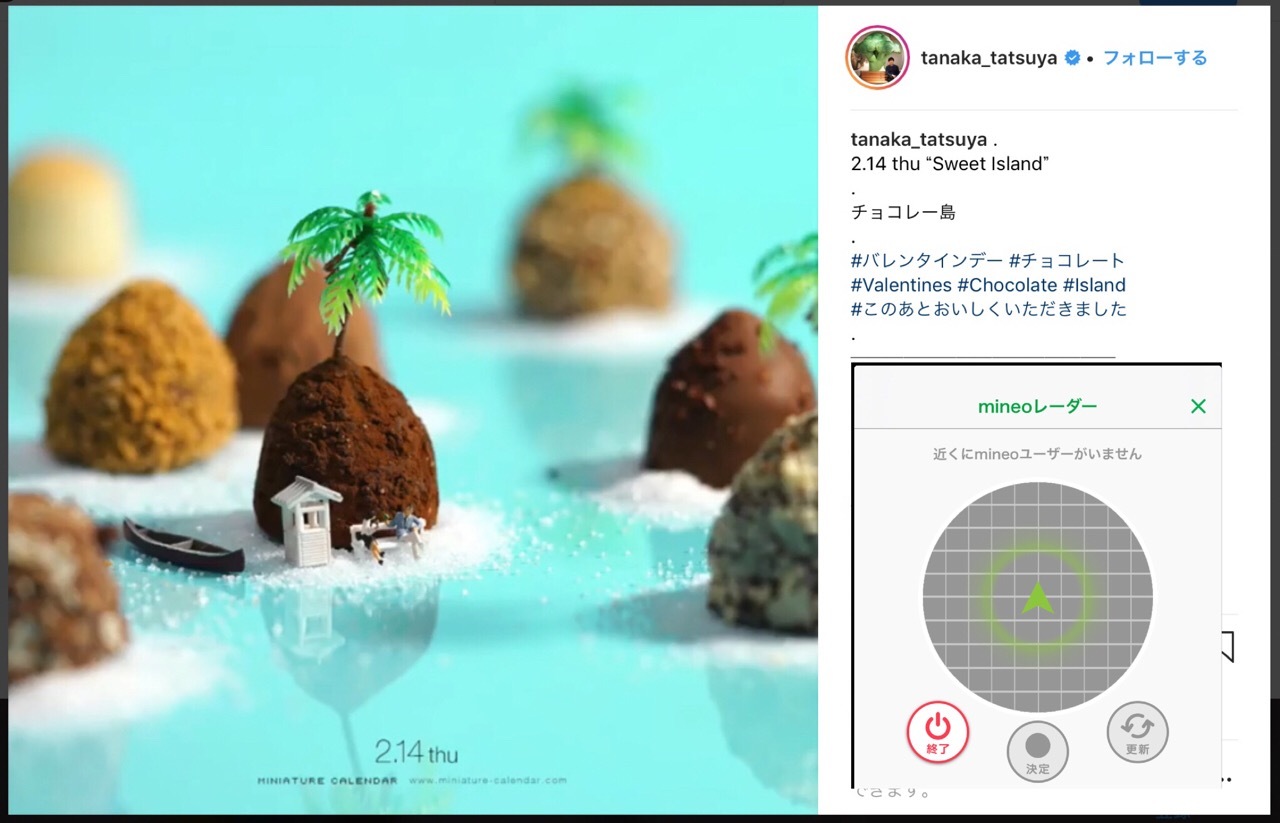Click the bookmark icon behind the radar popup
Viewport: 1280px width, 823px height.
[x=1227, y=648]
